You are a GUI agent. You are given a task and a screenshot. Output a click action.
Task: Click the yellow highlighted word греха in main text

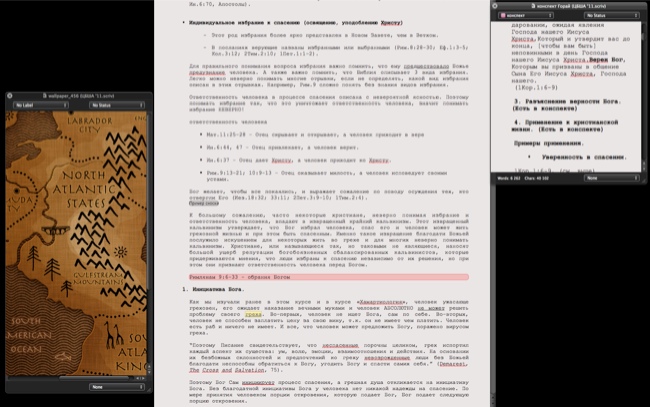253,315
